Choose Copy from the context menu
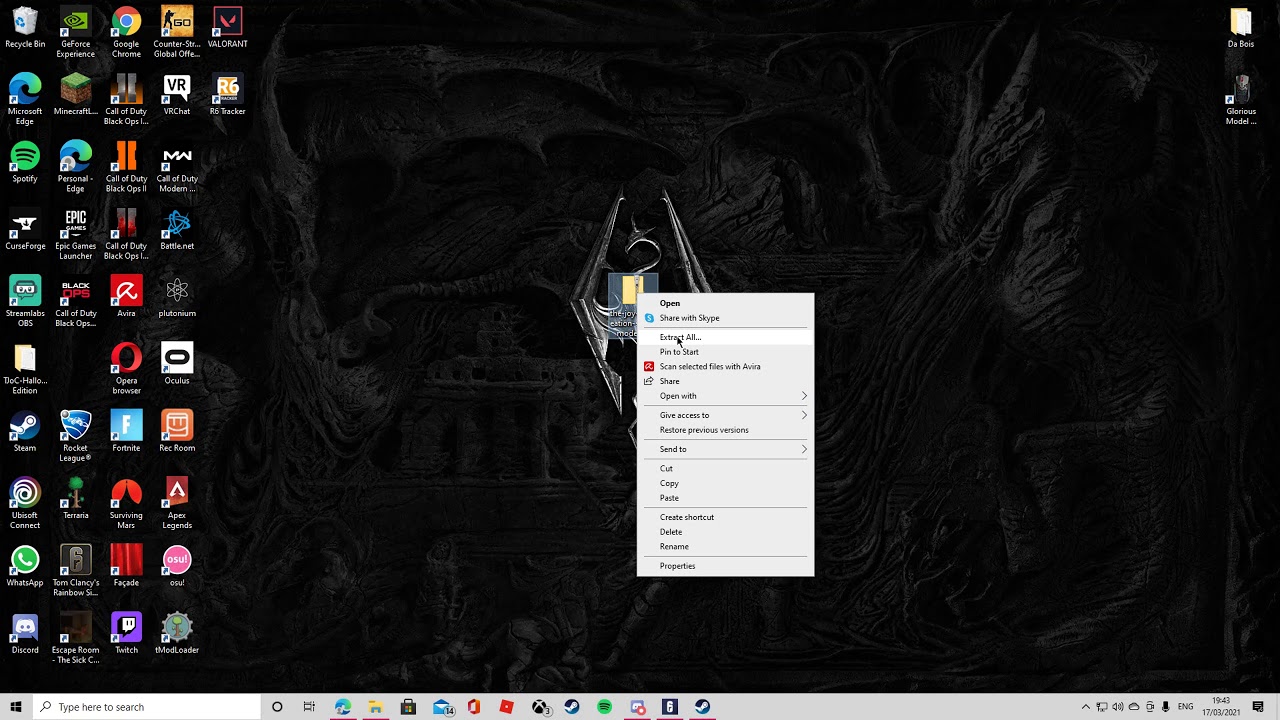 [x=725, y=483]
